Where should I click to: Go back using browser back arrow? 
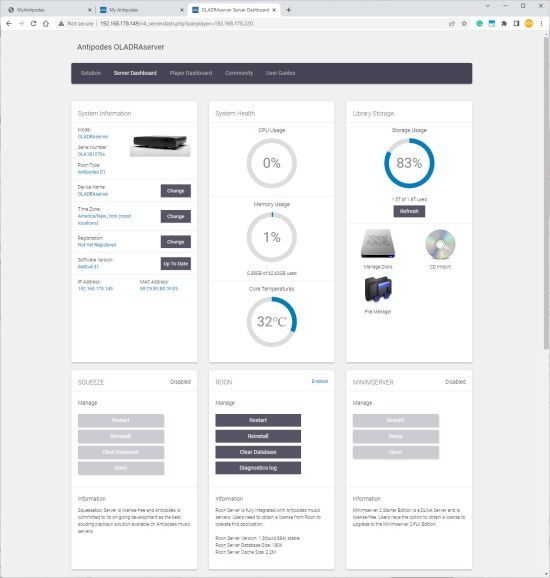9,24
